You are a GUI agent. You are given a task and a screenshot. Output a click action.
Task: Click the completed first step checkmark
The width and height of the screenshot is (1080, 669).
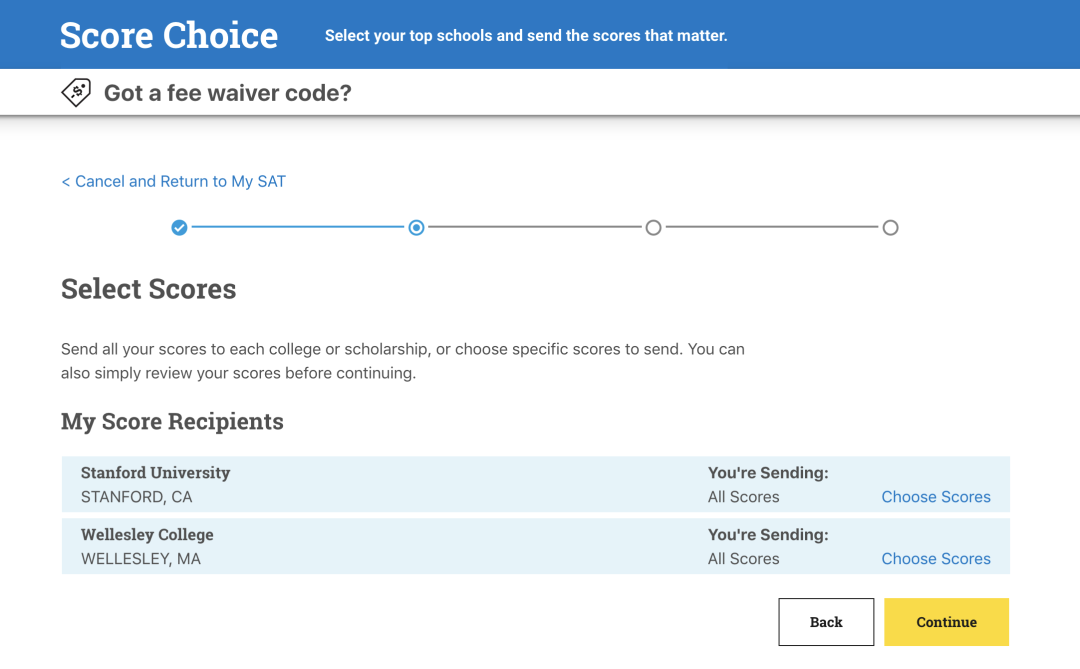point(179,228)
